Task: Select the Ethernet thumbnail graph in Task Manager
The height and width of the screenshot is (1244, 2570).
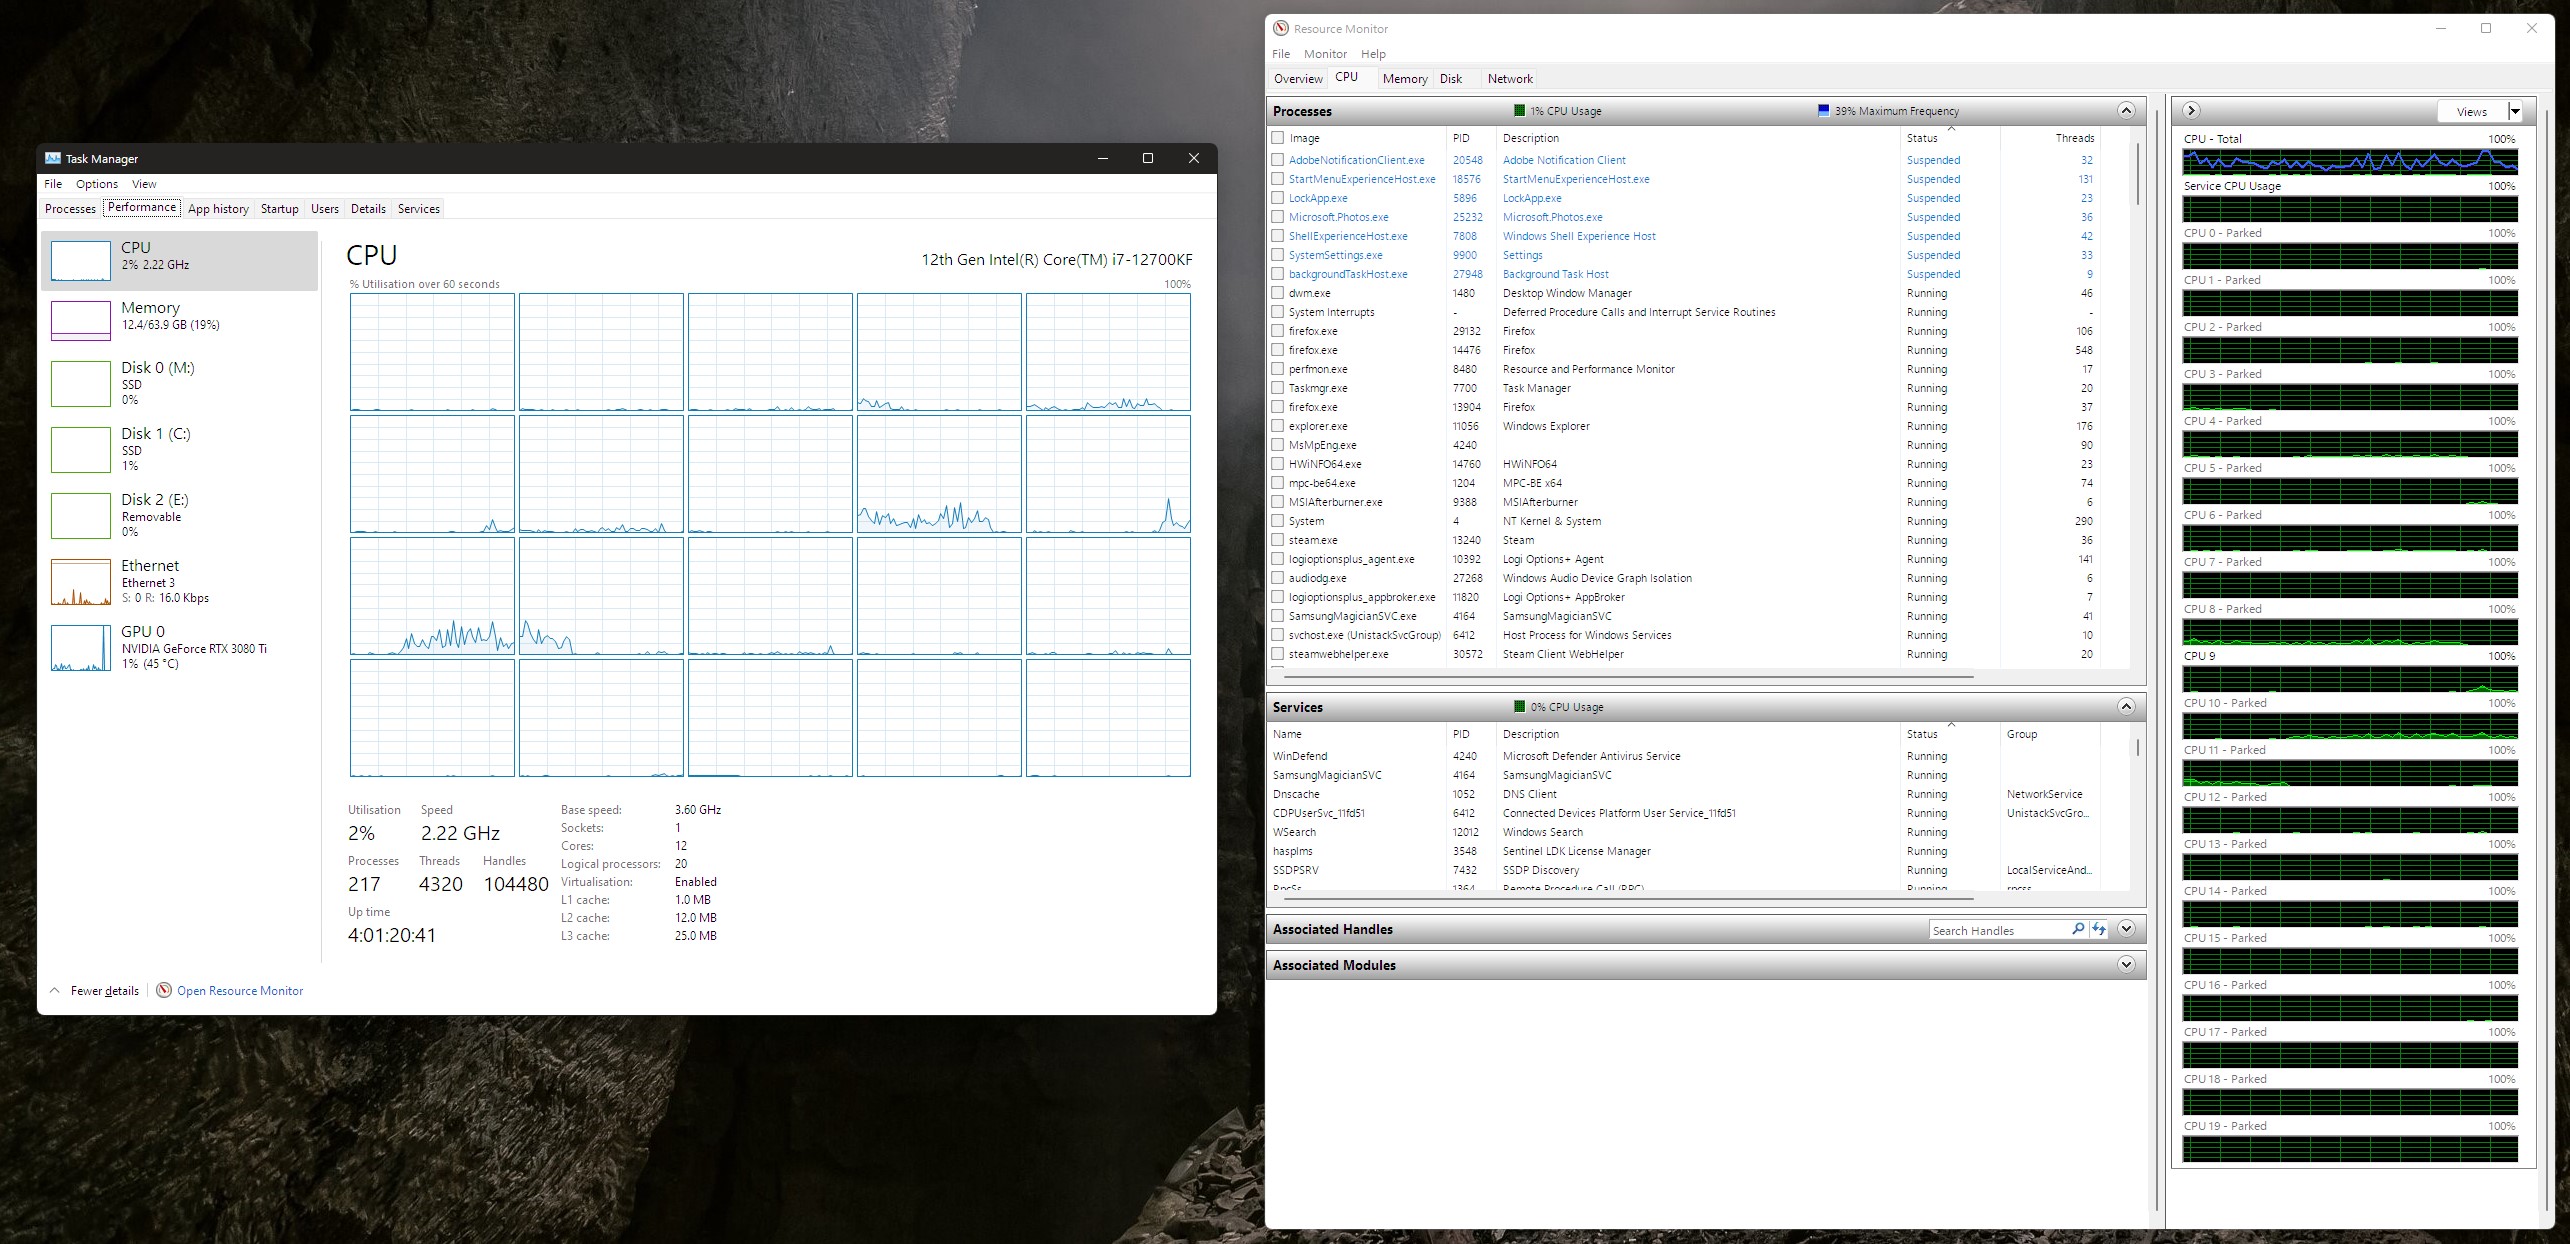Action: tap(81, 582)
